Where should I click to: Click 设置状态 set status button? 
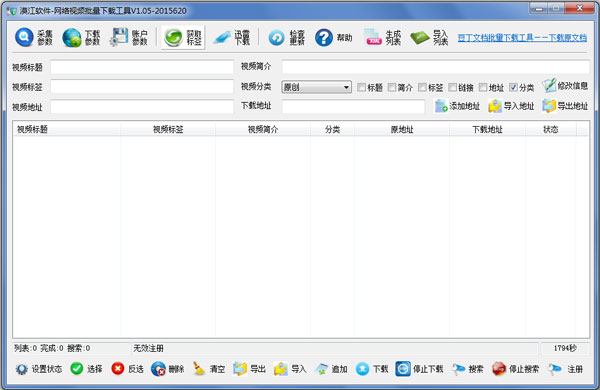(38, 369)
